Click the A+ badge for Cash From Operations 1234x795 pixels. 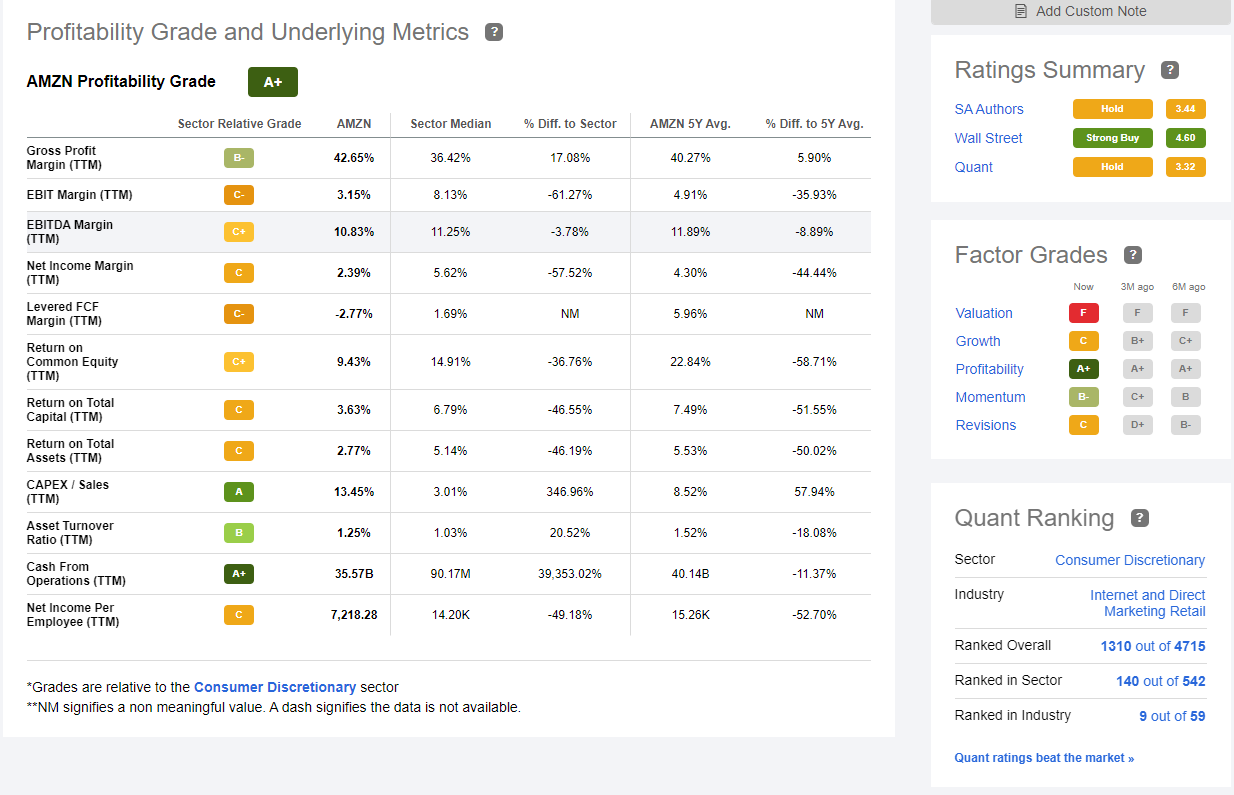238,574
